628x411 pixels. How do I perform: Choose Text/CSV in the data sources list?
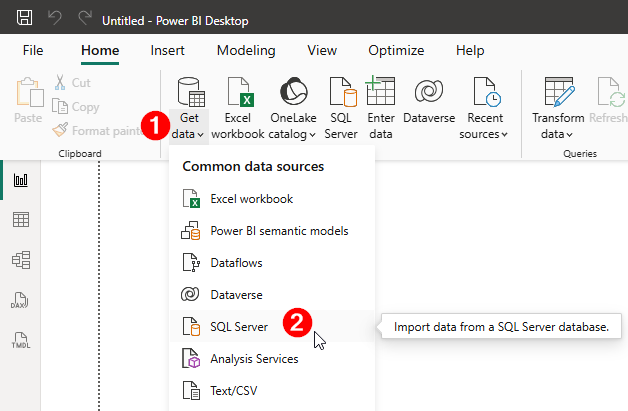coord(272,391)
